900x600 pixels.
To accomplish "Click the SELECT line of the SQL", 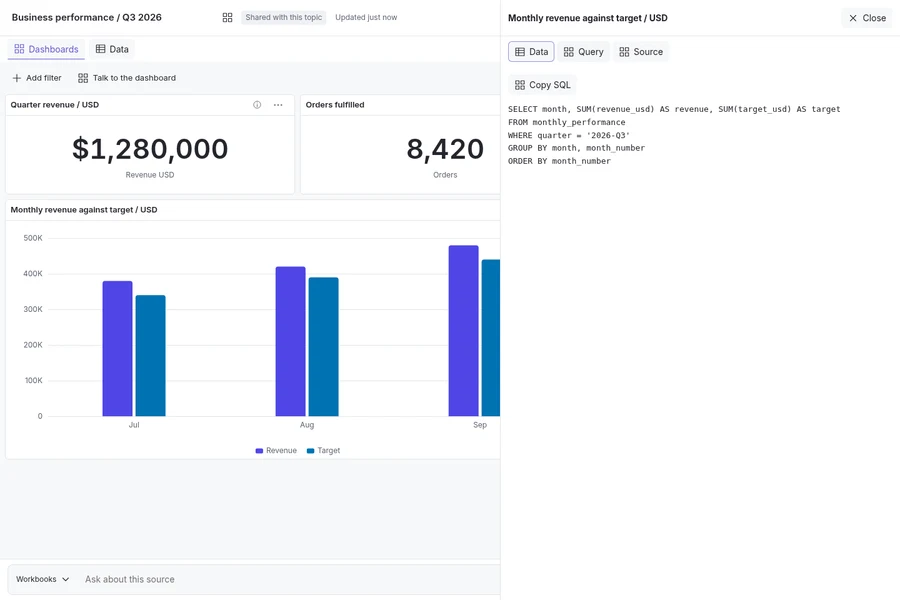I will pos(674,109).
